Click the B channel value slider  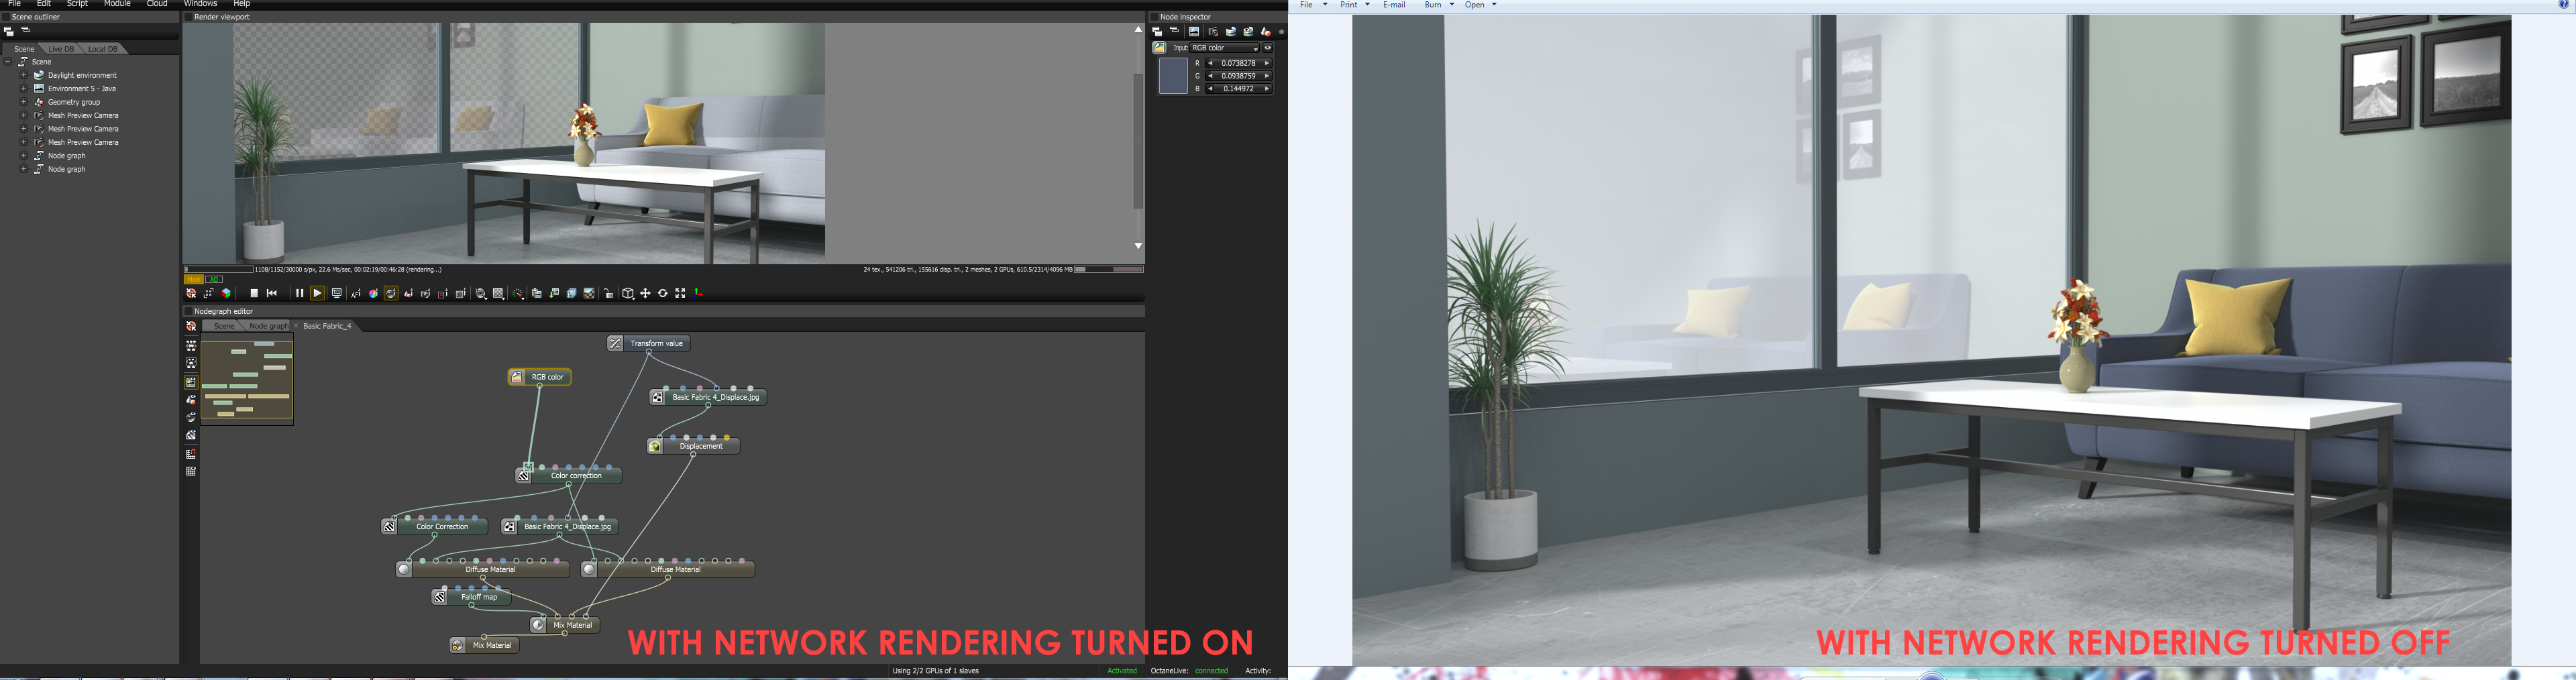[1238, 89]
